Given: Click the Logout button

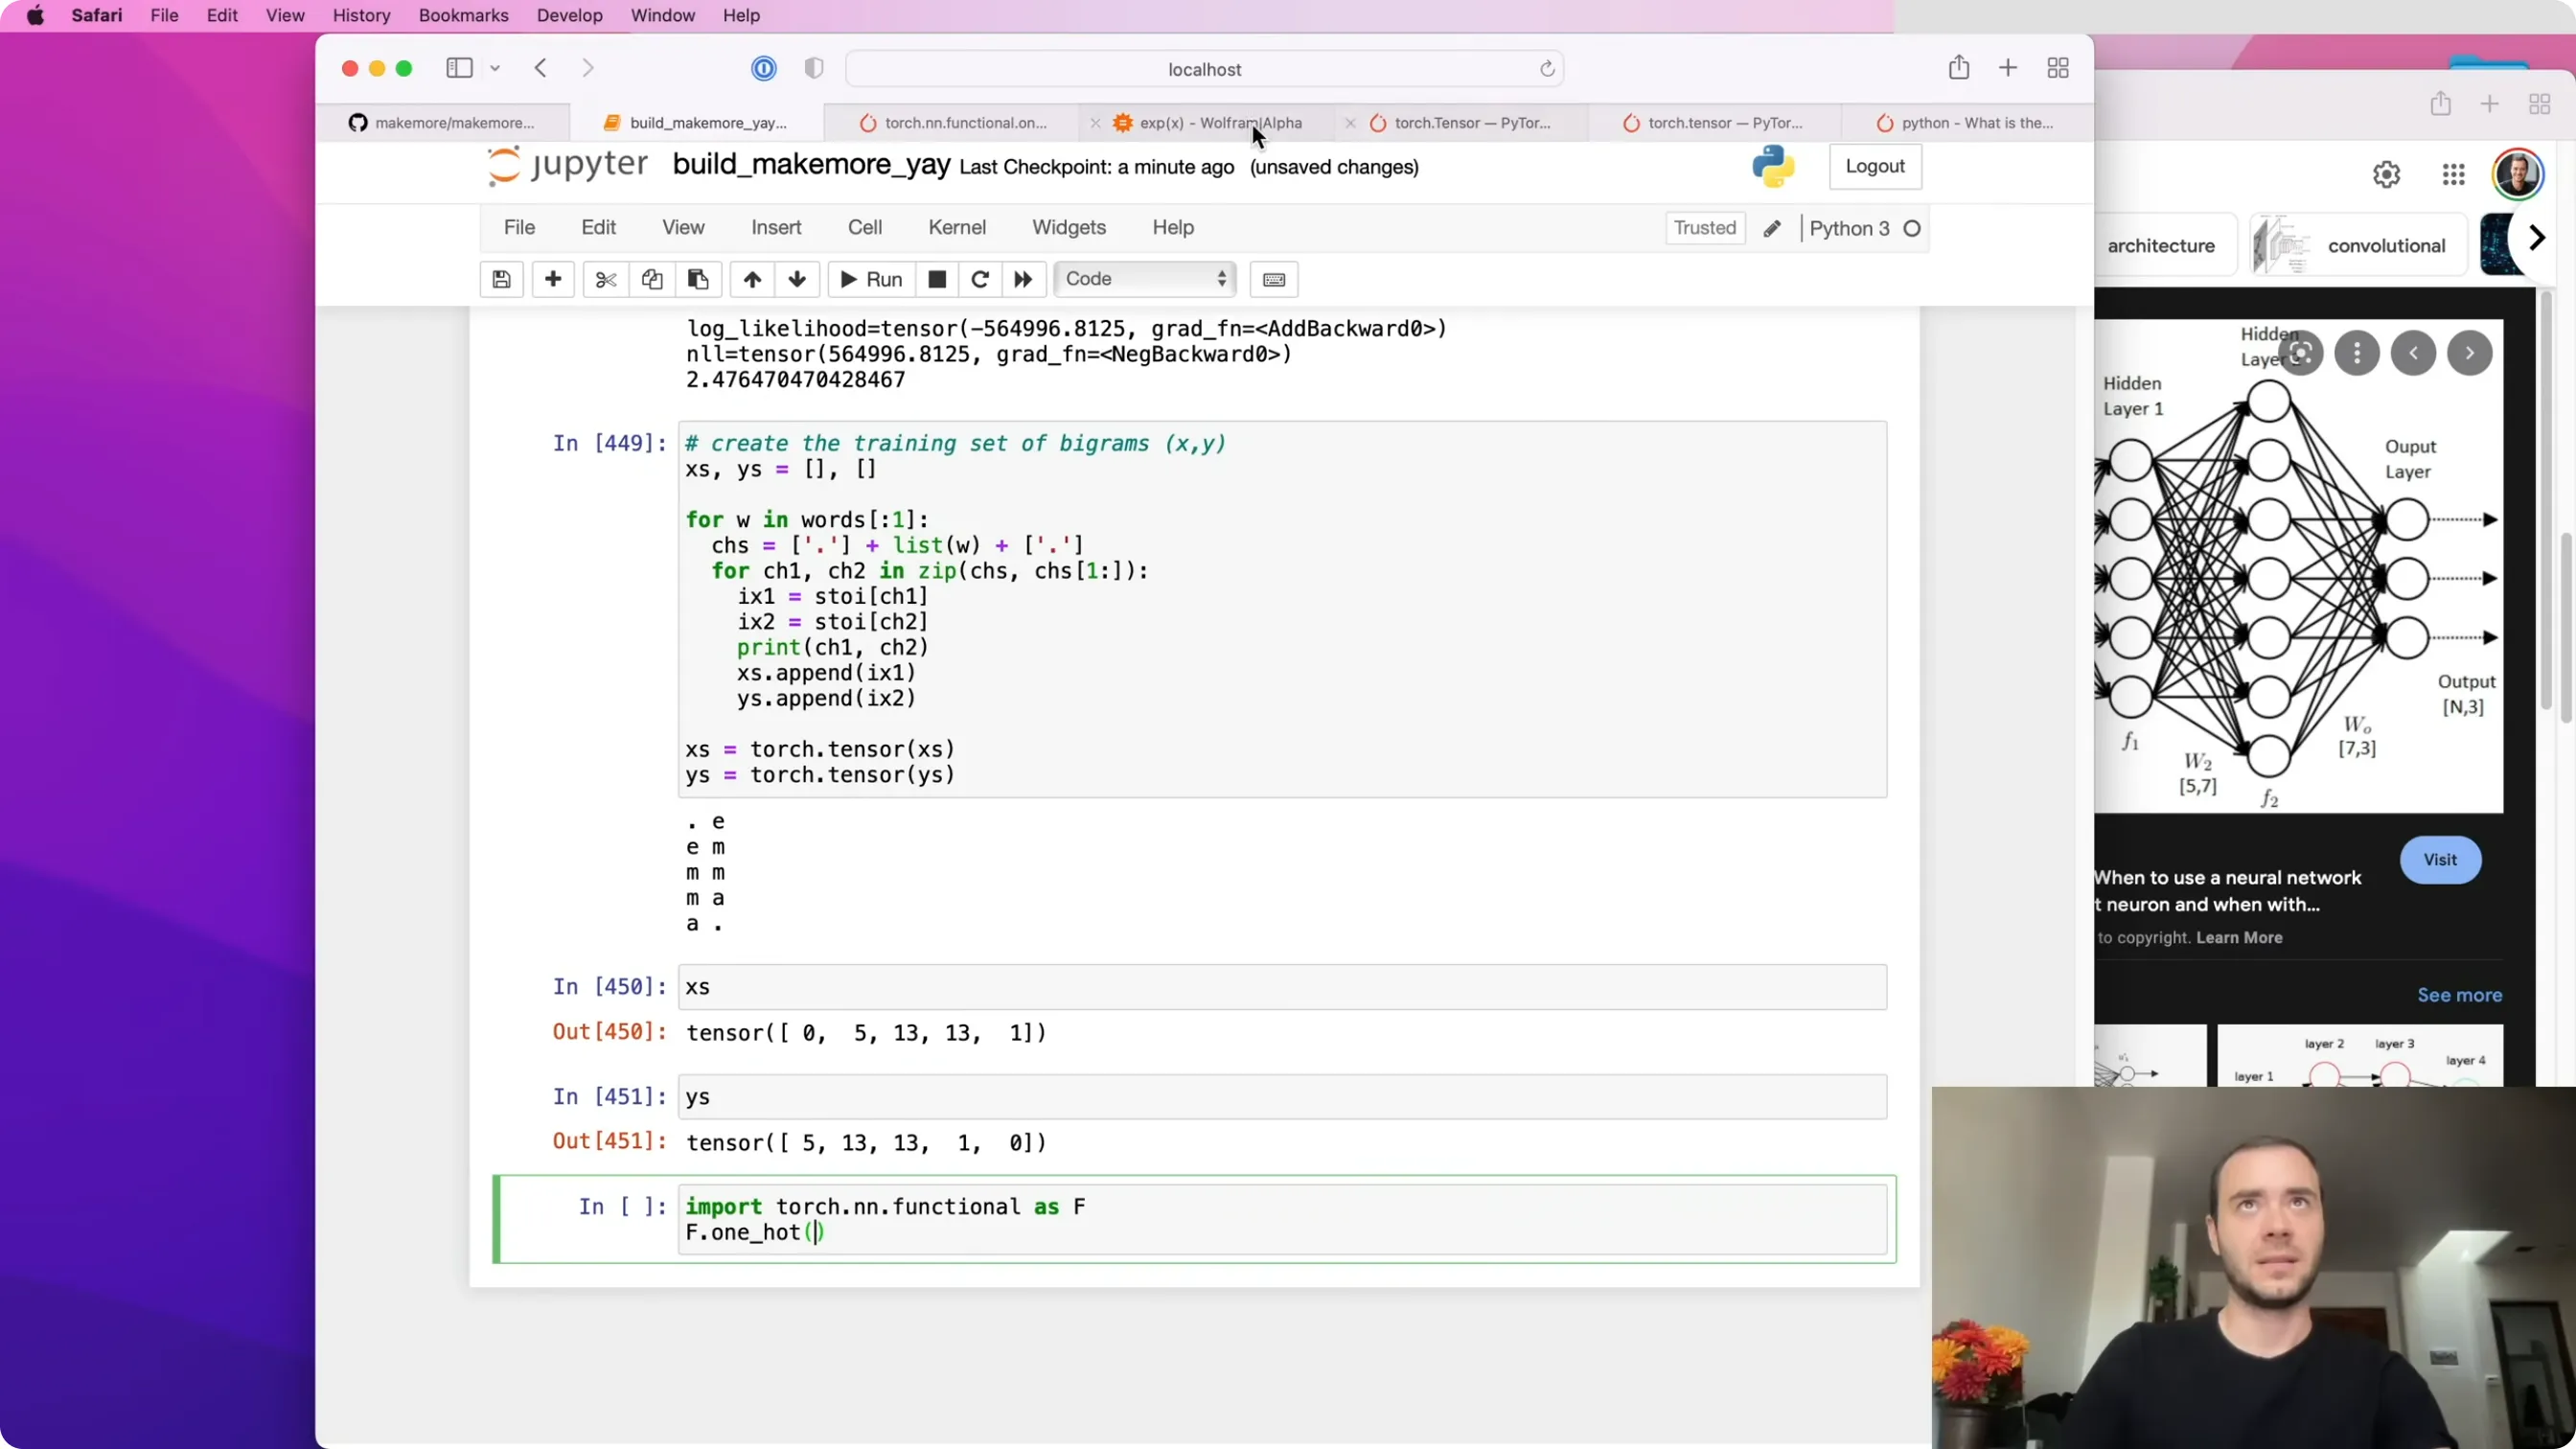Looking at the screenshot, I should click(1875, 167).
